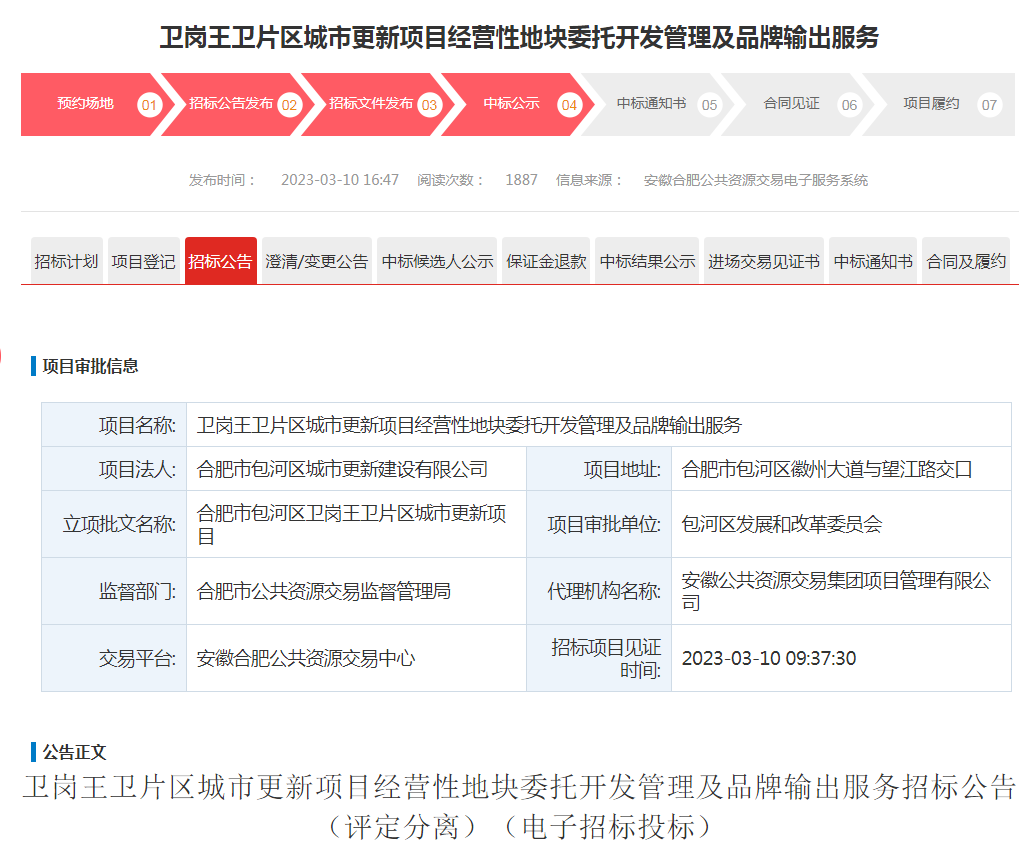Click the 安徽公共资源交易集团项目管理有限公司 cell

[x=841, y=591]
